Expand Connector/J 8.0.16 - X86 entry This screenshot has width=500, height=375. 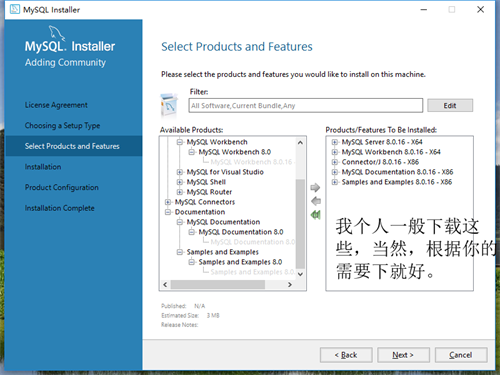(334, 162)
